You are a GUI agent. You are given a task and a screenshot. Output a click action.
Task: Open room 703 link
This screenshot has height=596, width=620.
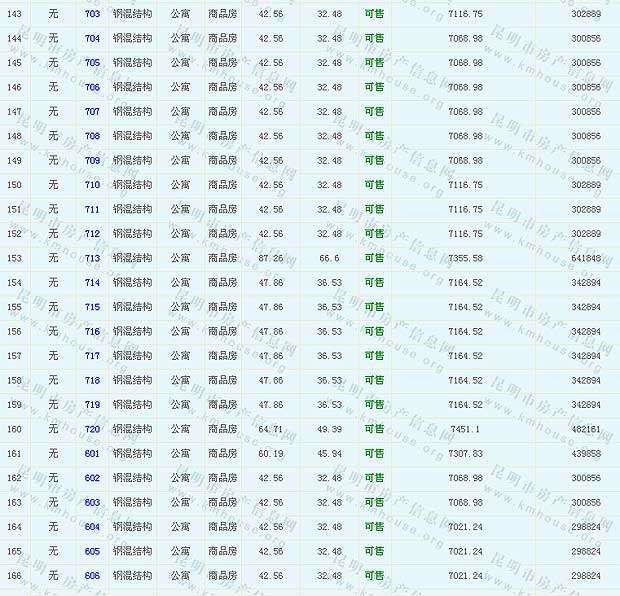pos(92,14)
